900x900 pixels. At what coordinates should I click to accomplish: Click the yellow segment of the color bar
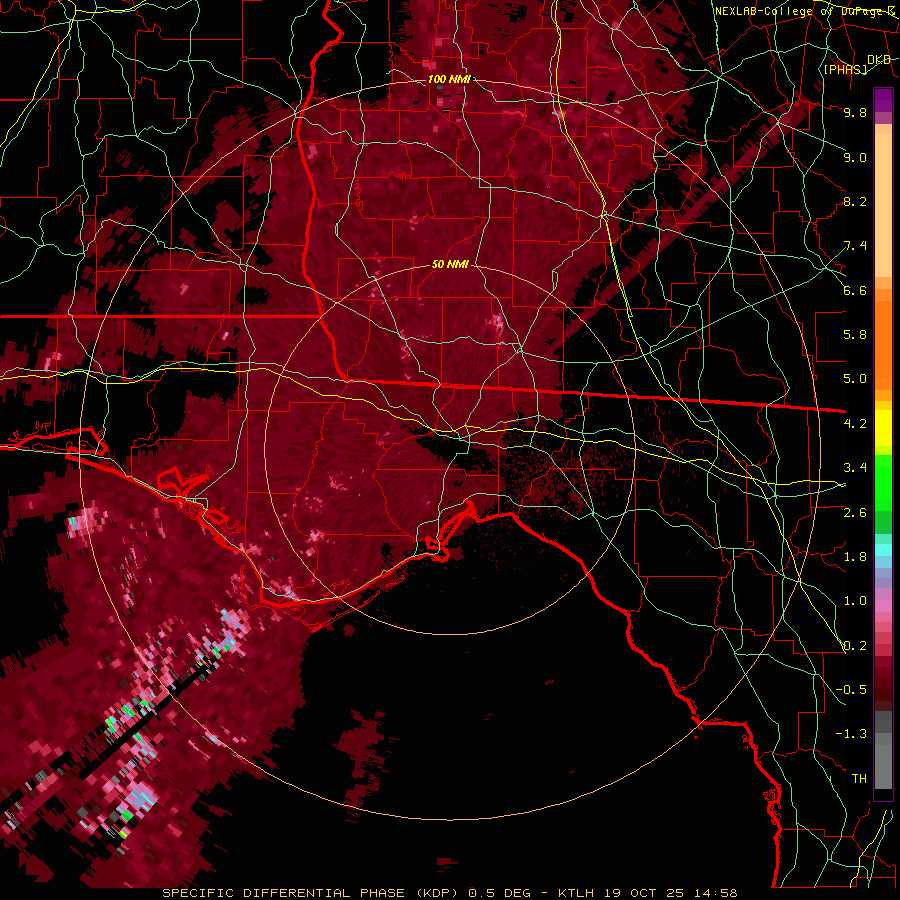pos(883,428)
